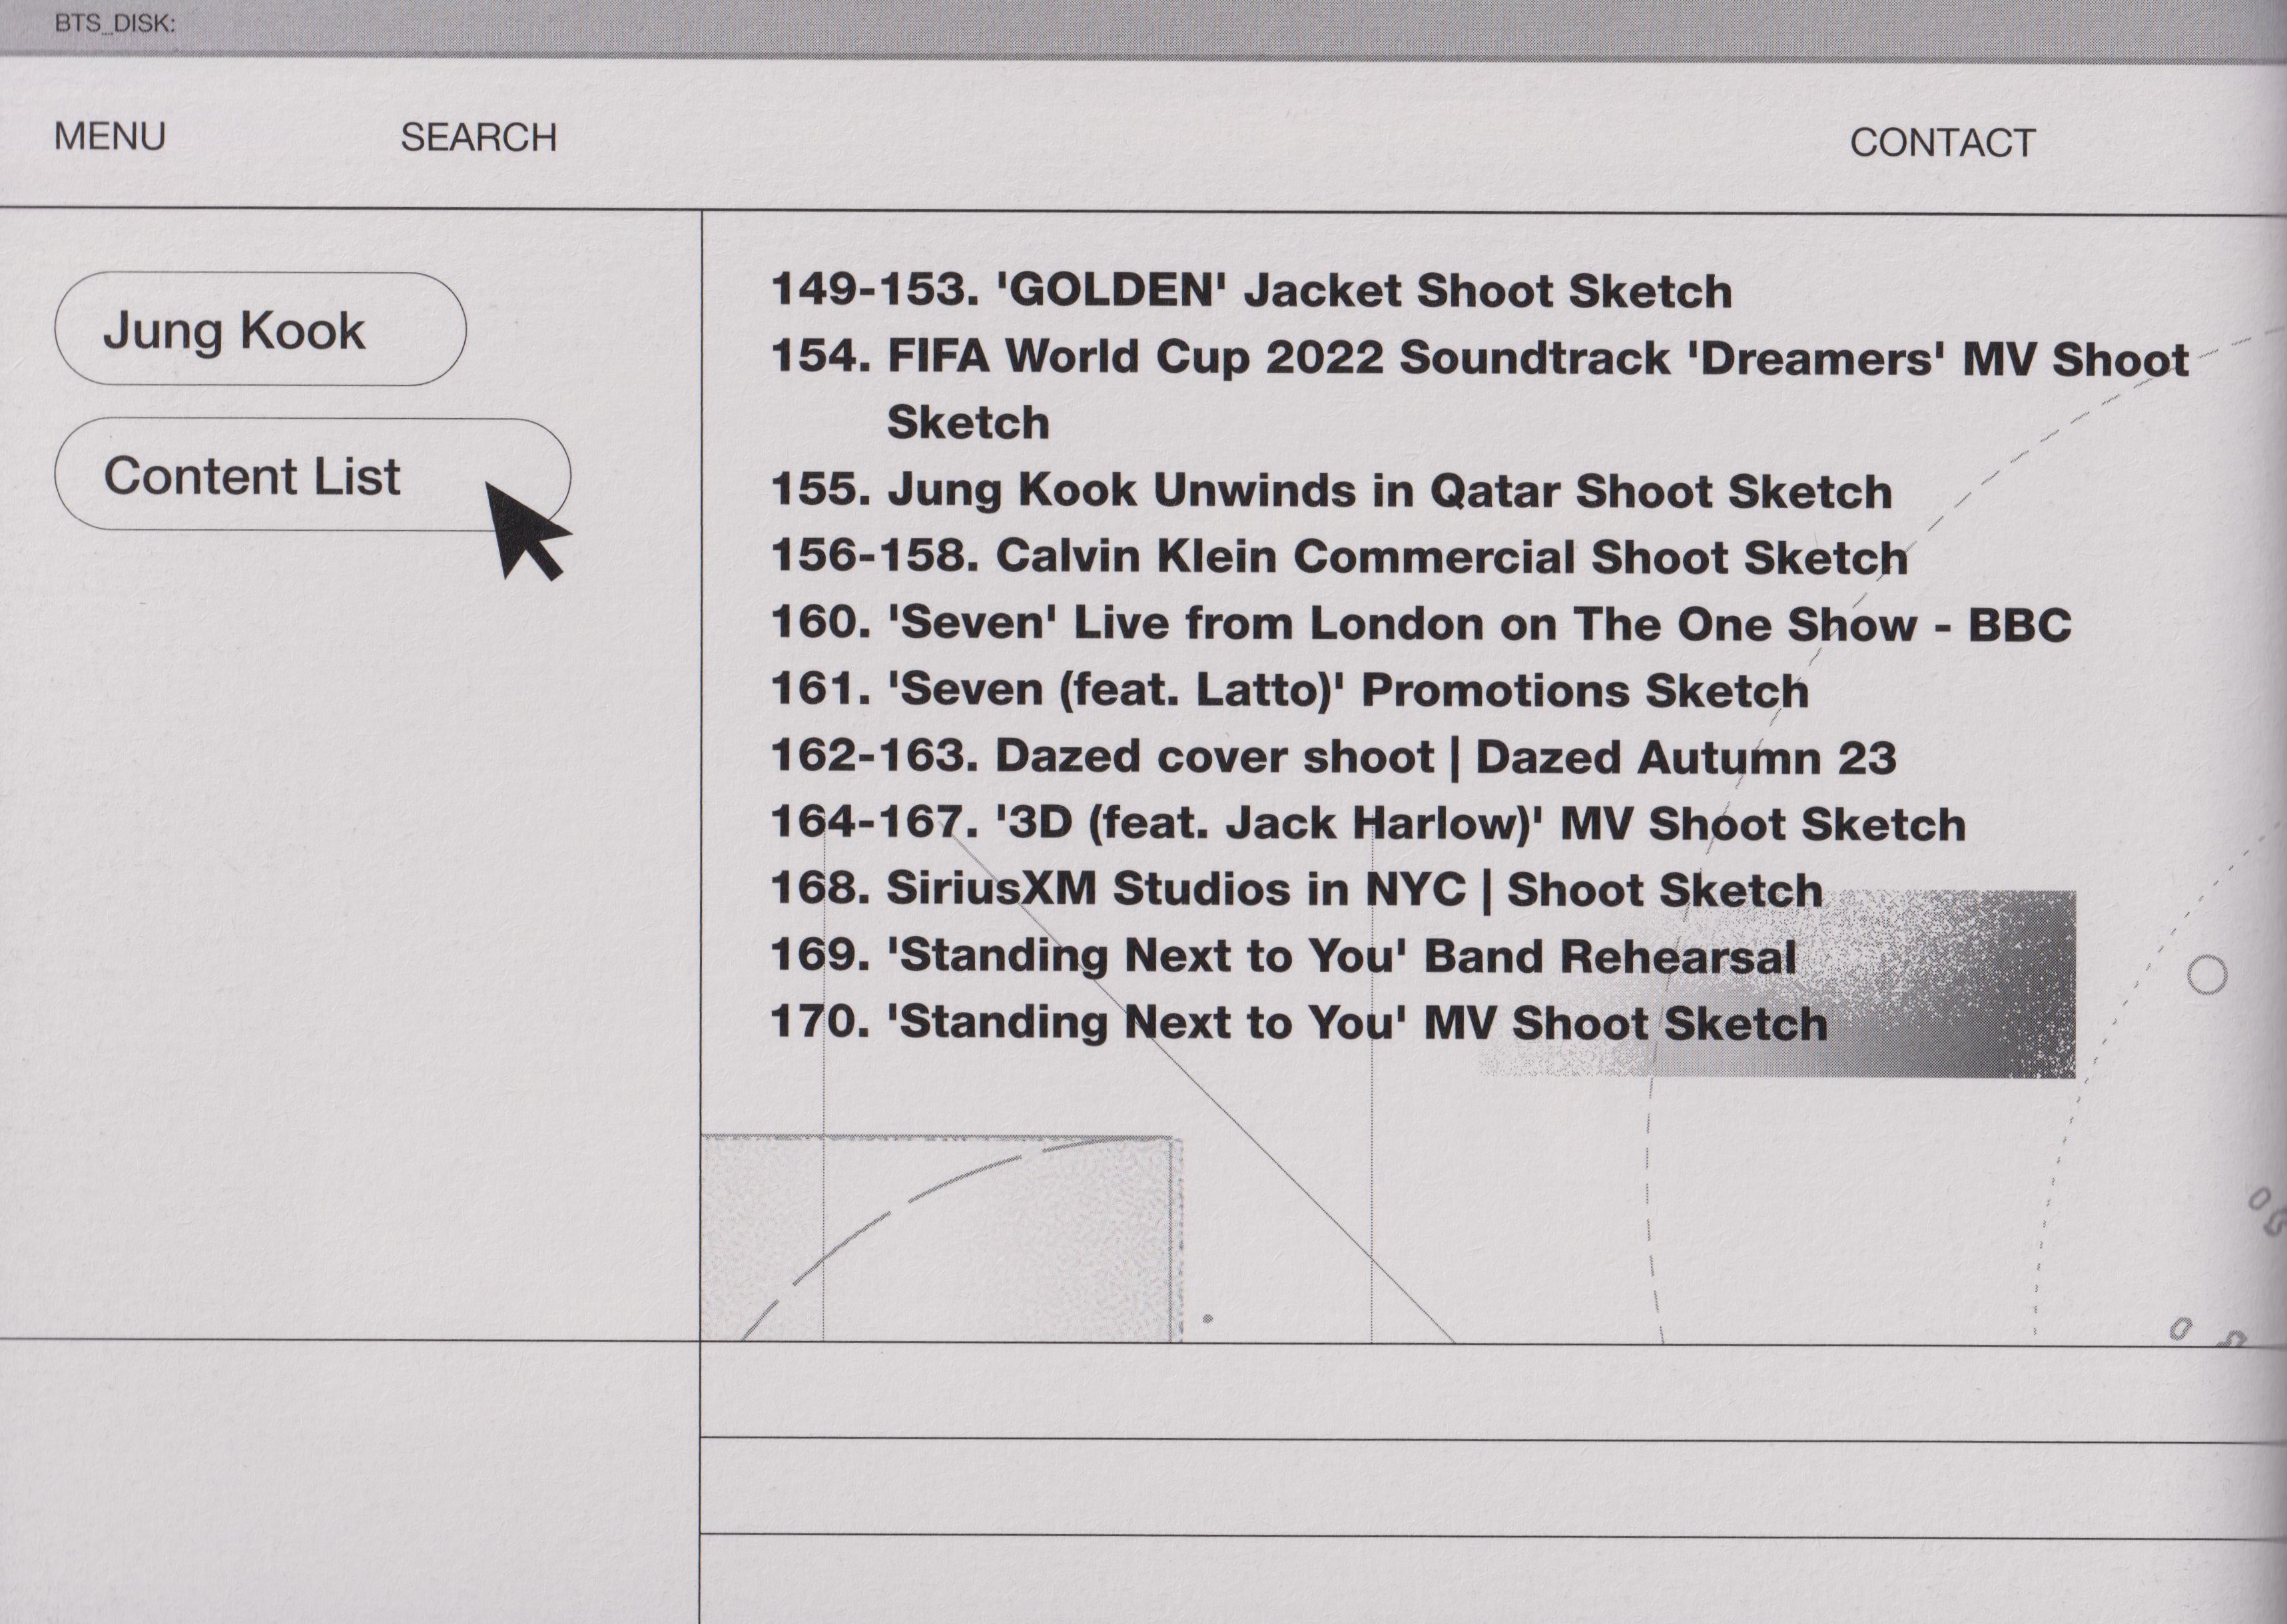Select the Content List pill button
Viewport: 2287px width, 1624px height.
click(x=312, y=475)
